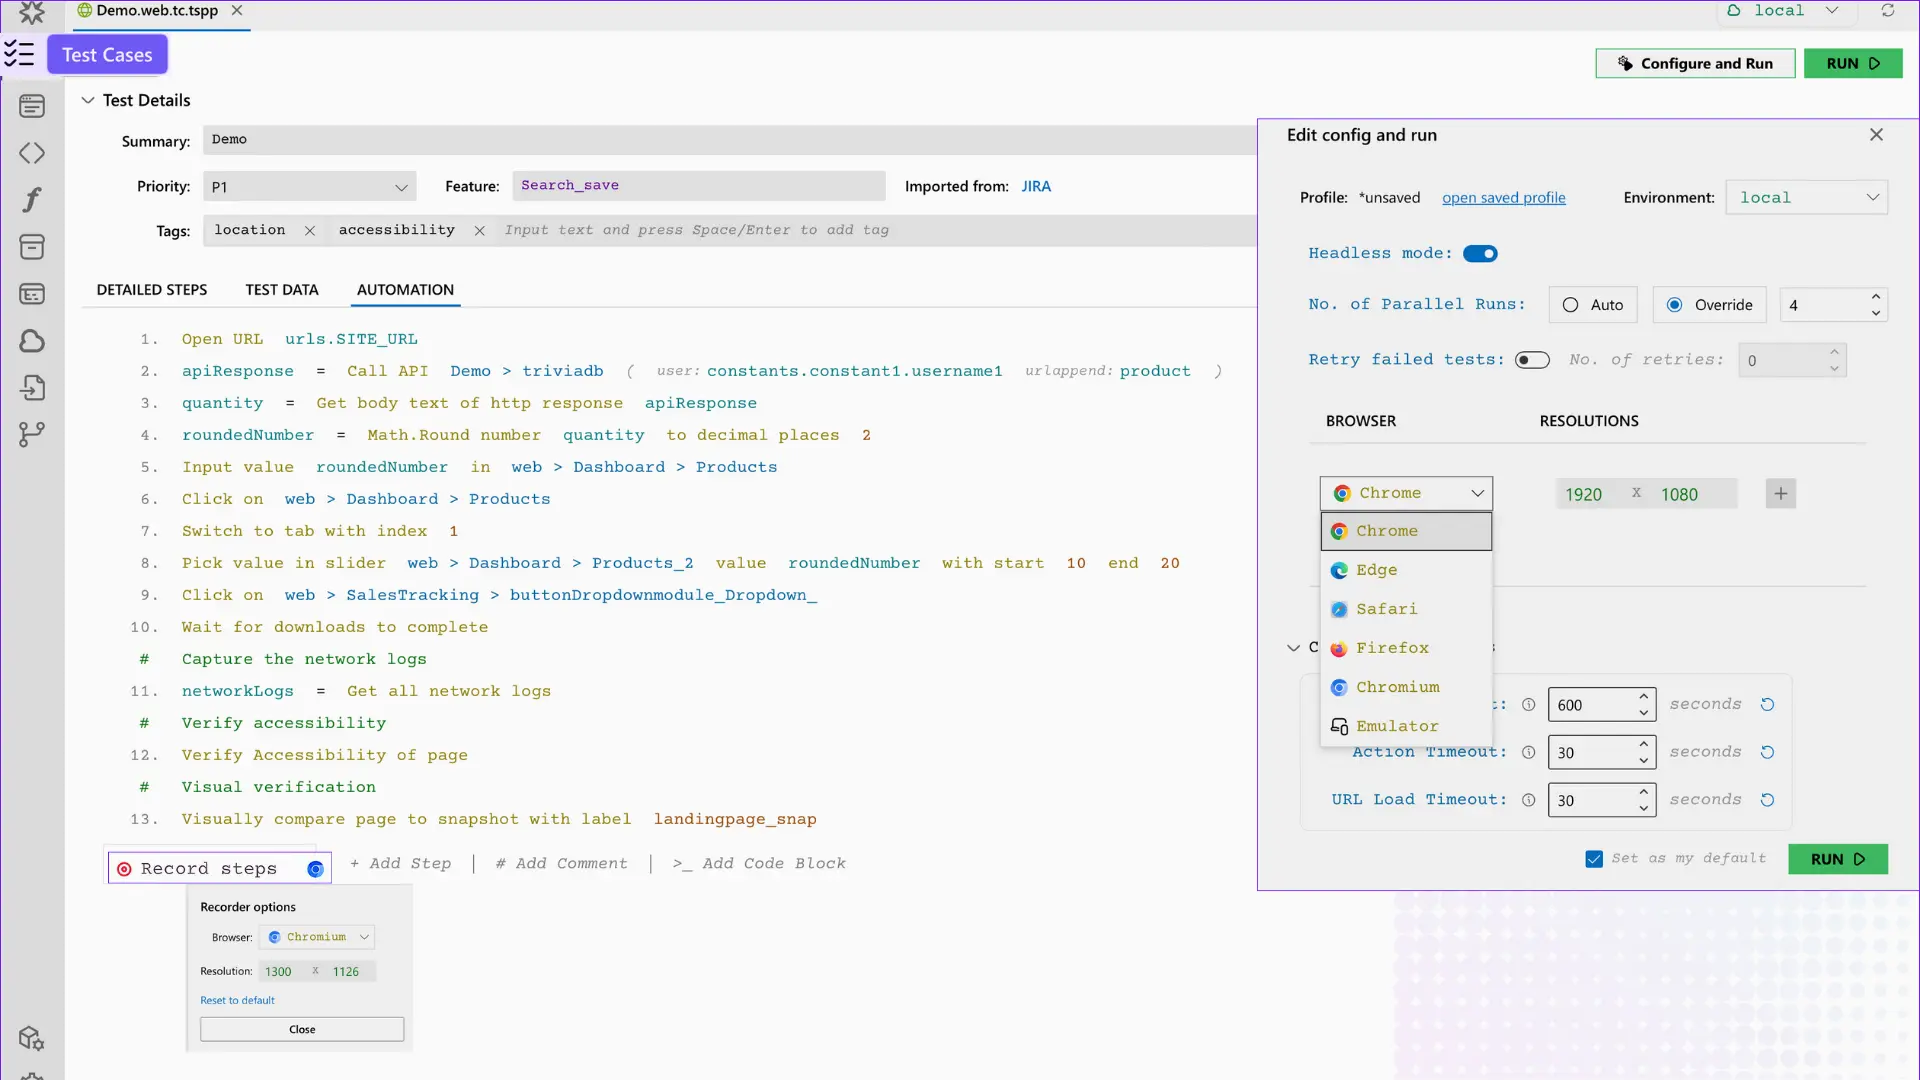Disable Headless mode toggle
The height and width of the screenshot is (1080, 1920).
tap(1480, 253)
